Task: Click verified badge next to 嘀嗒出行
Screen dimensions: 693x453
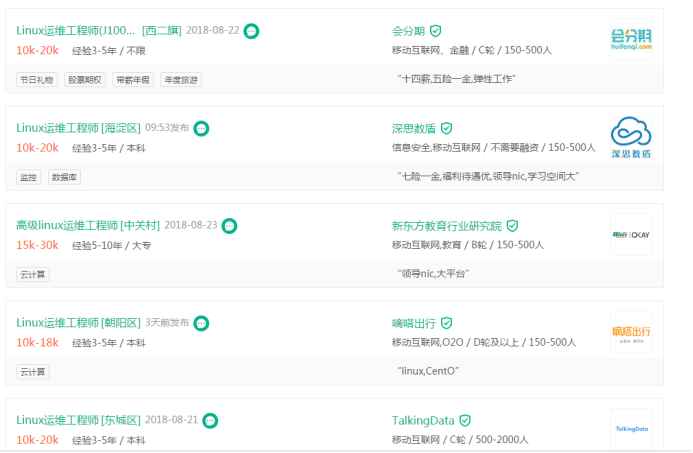Action: pyautogui.click(x=446, y=323)
